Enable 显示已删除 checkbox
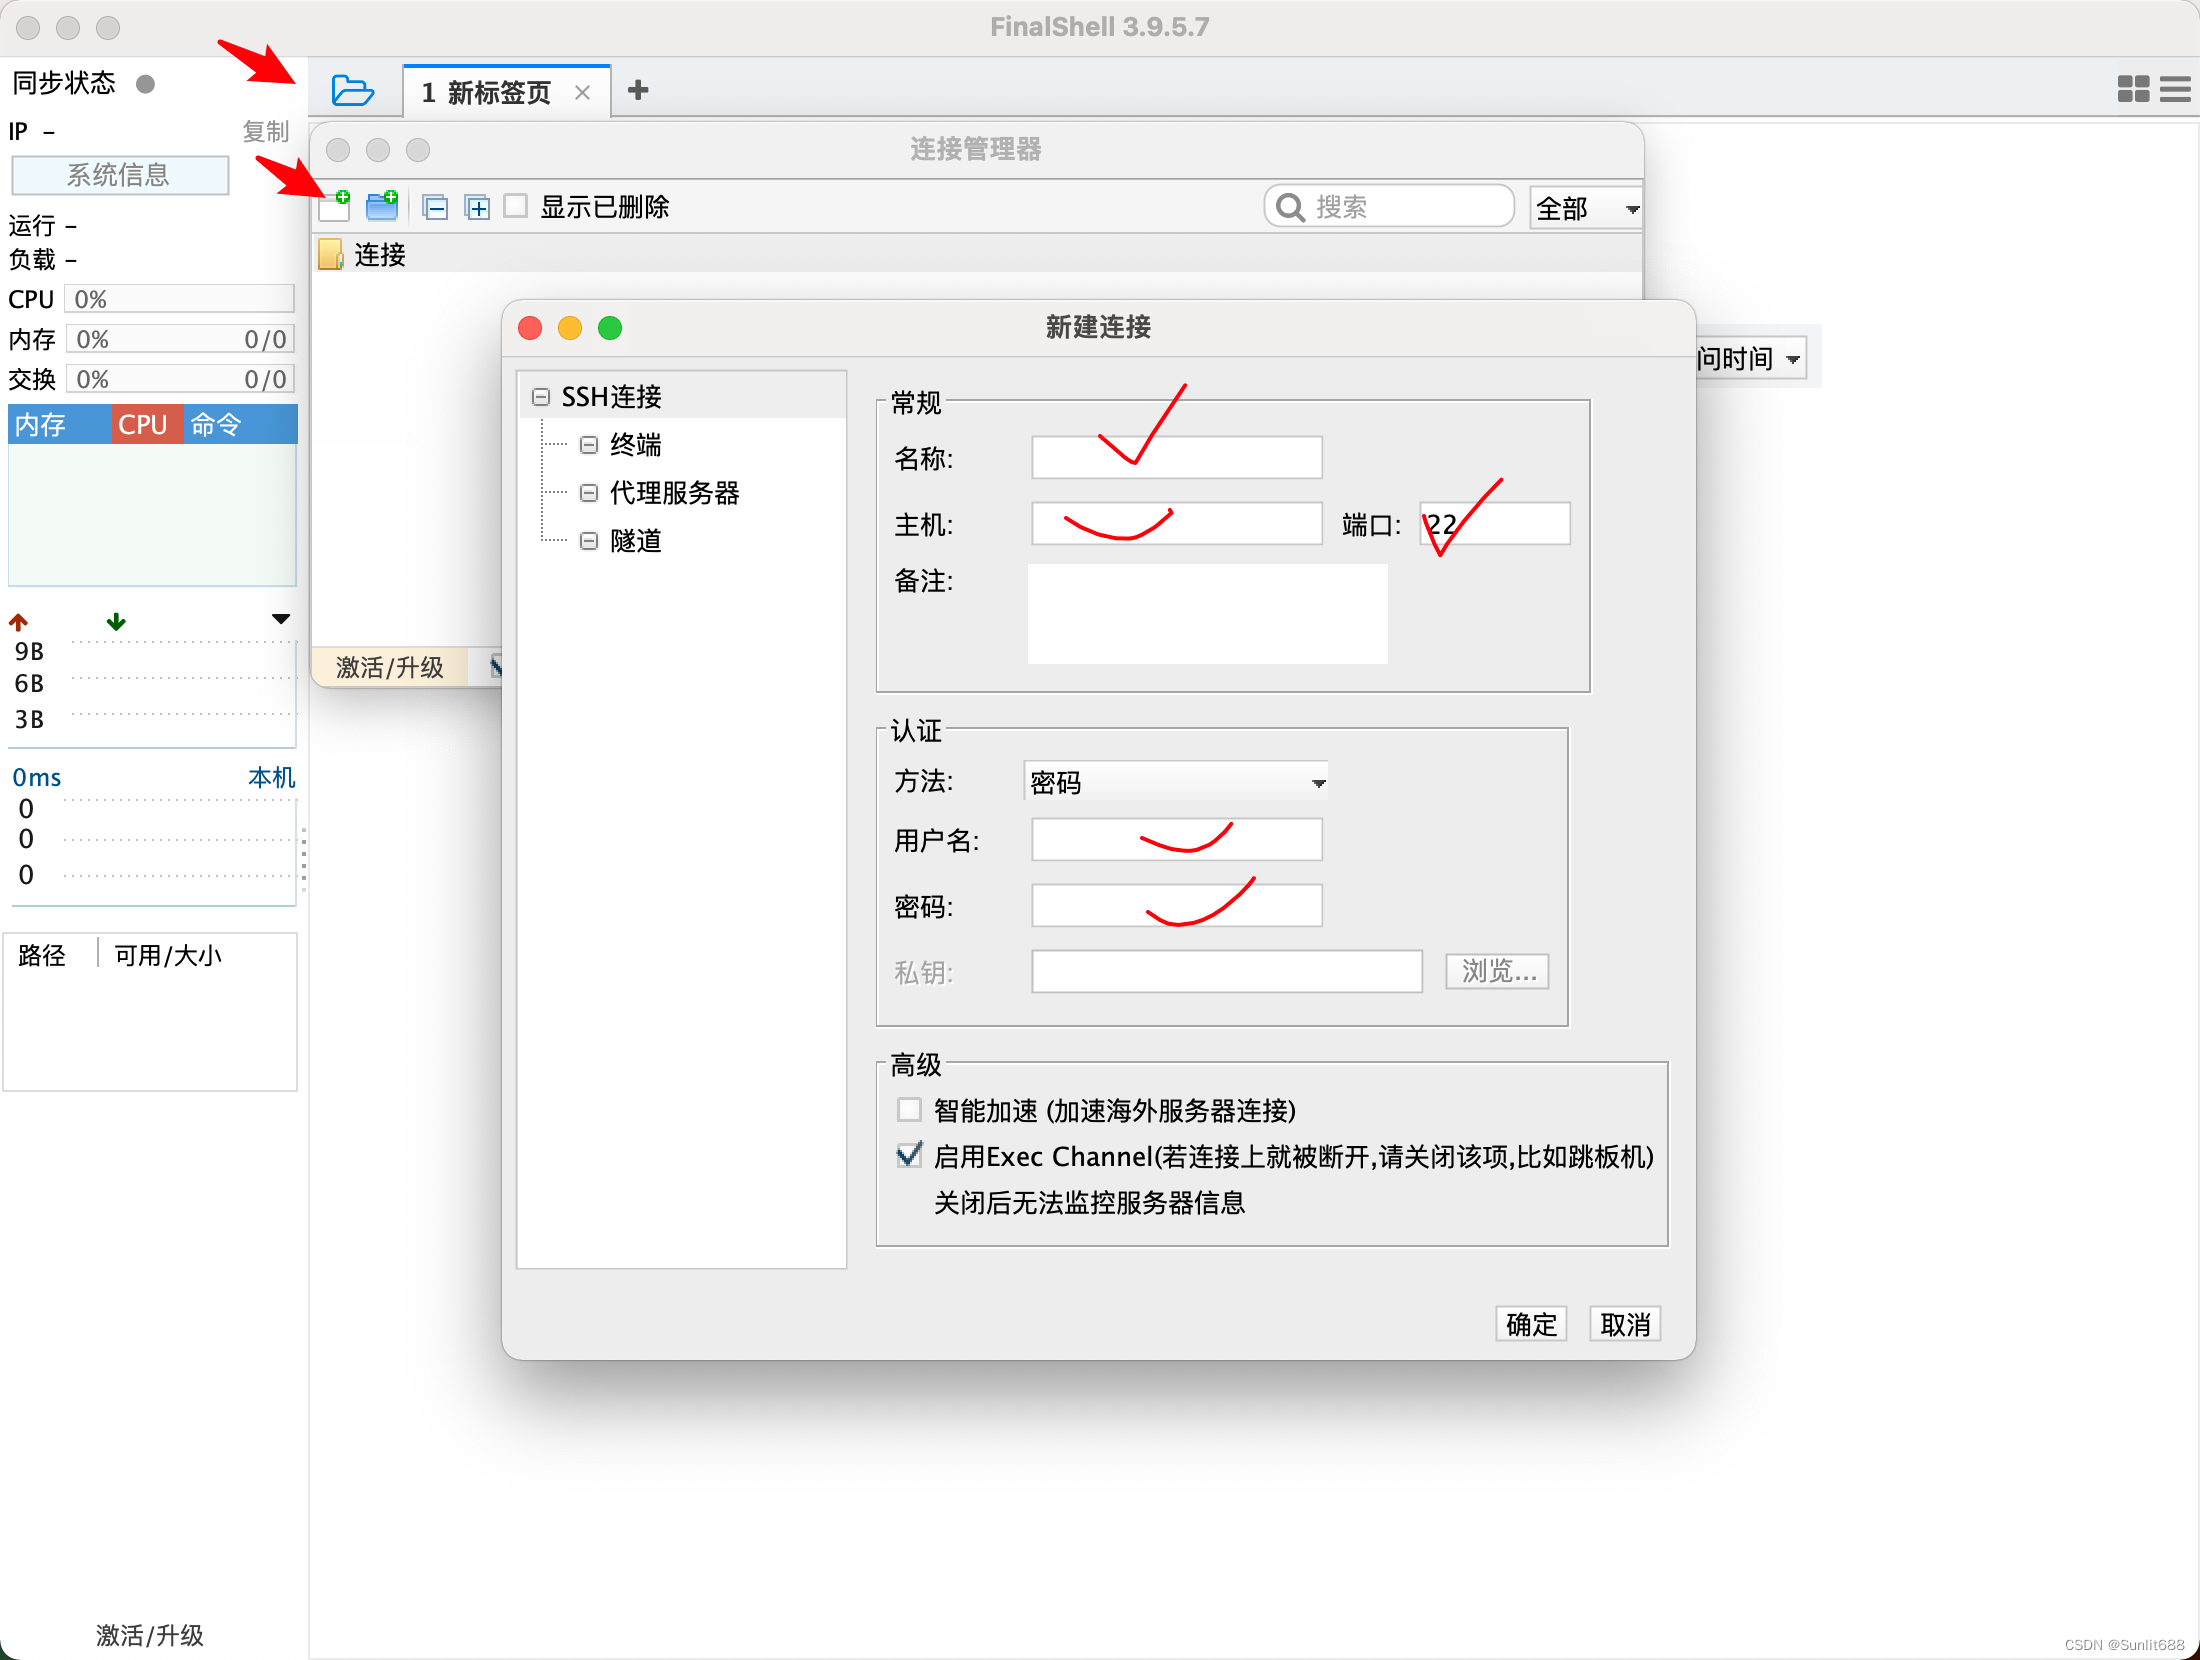2200x1660 pixels. coord(516,206)
